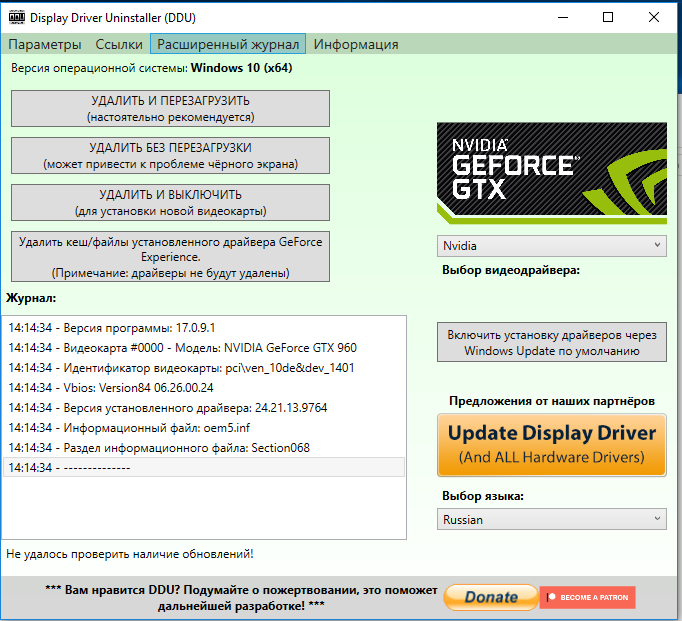
Task: Select log row with NVIDIA GeForce GTX 960
Action: [204, 347]
